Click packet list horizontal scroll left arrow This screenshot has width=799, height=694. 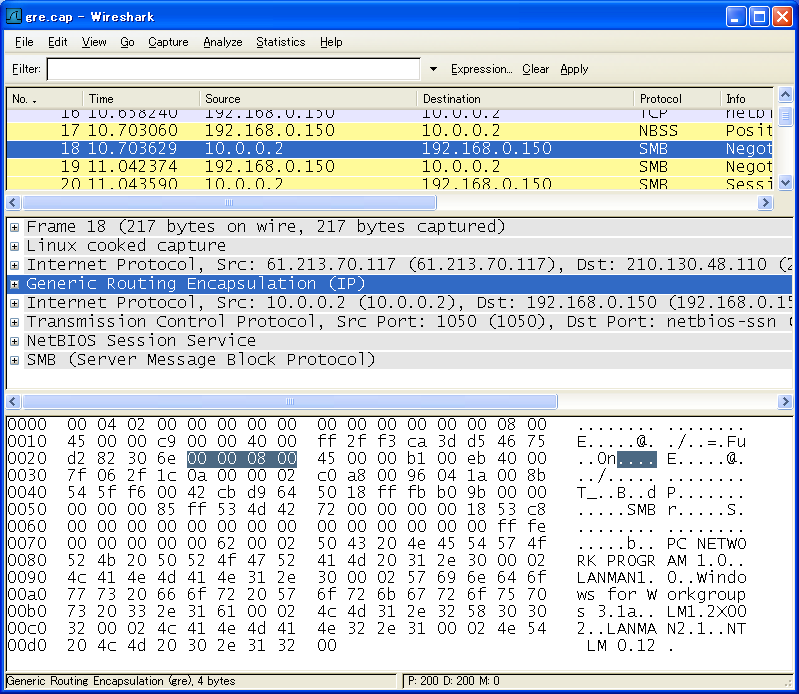click(x=13, y=203)
